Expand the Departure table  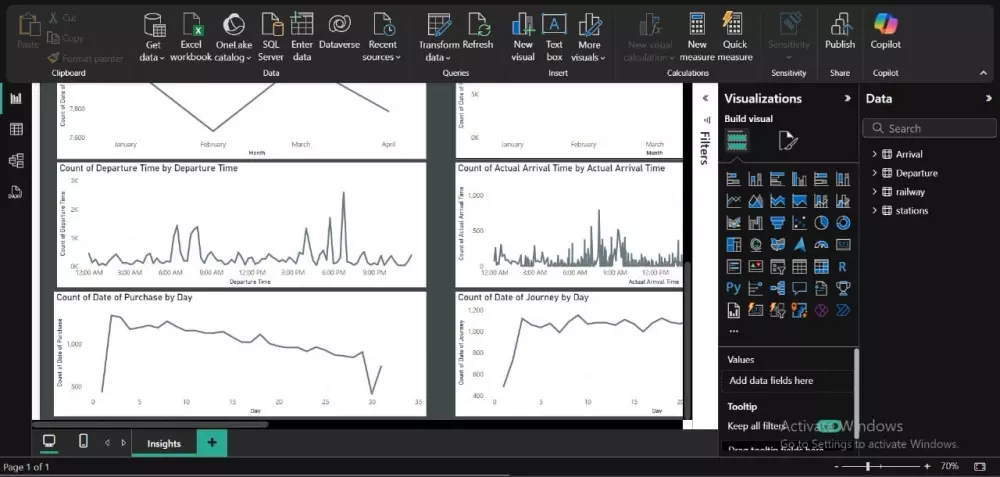(x=875, y=173)
